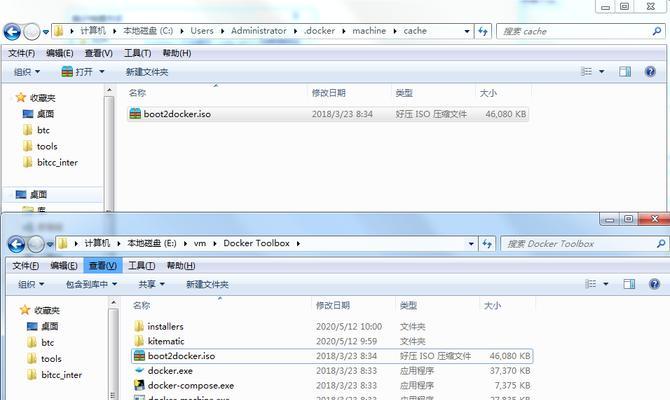Click Back arrow in cache window
The image size is (670, 400).
12,32
